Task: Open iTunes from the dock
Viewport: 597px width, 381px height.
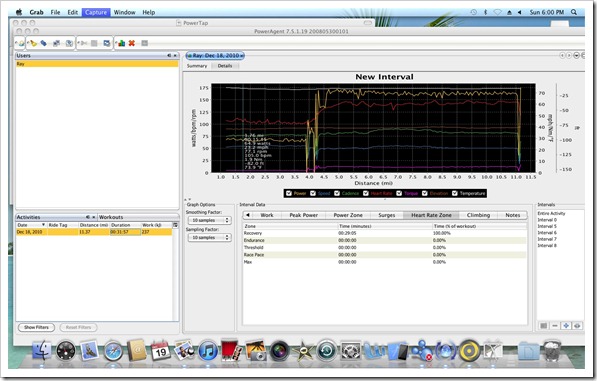Action: tap(208, 351)
